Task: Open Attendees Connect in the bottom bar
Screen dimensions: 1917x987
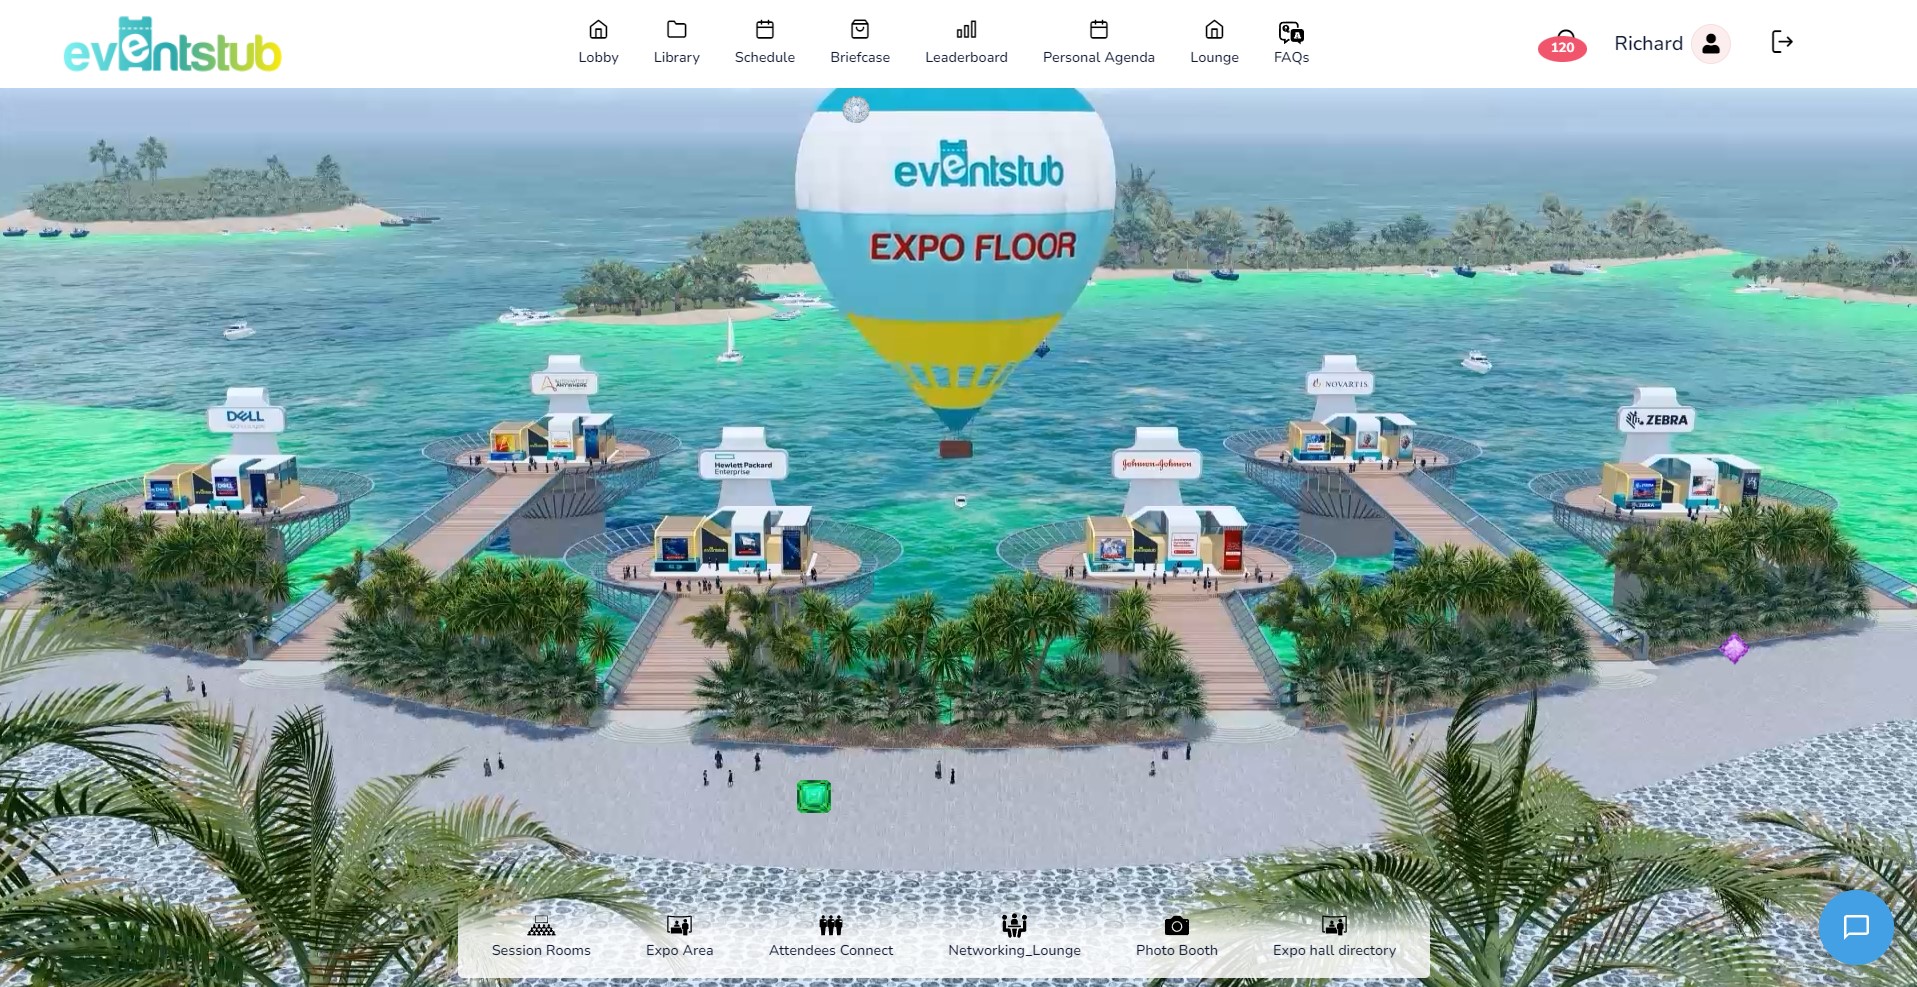Action: [831, 937]
